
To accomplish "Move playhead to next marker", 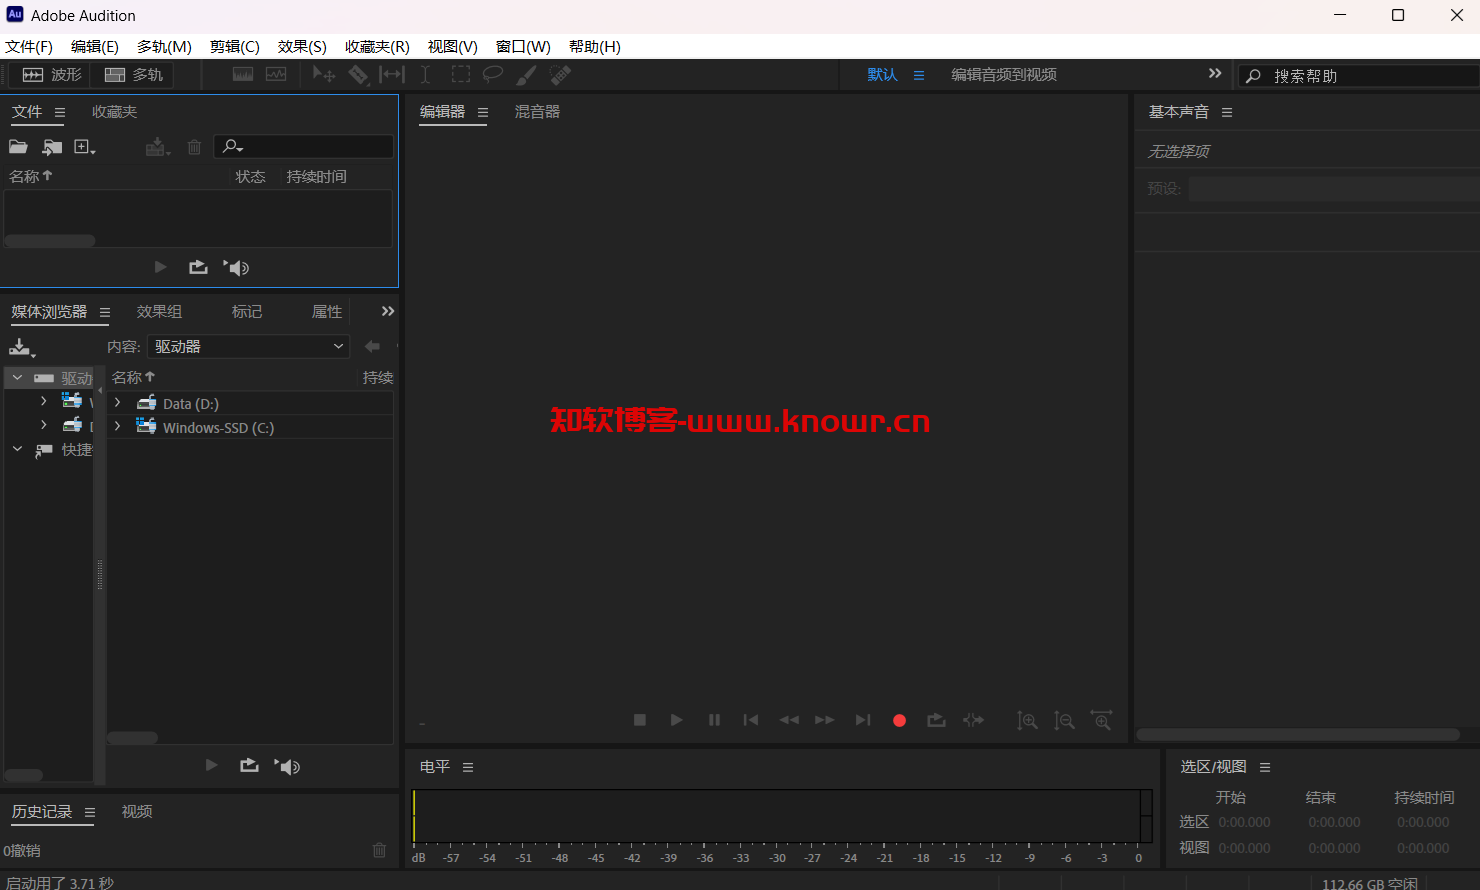I will [863, 720].
